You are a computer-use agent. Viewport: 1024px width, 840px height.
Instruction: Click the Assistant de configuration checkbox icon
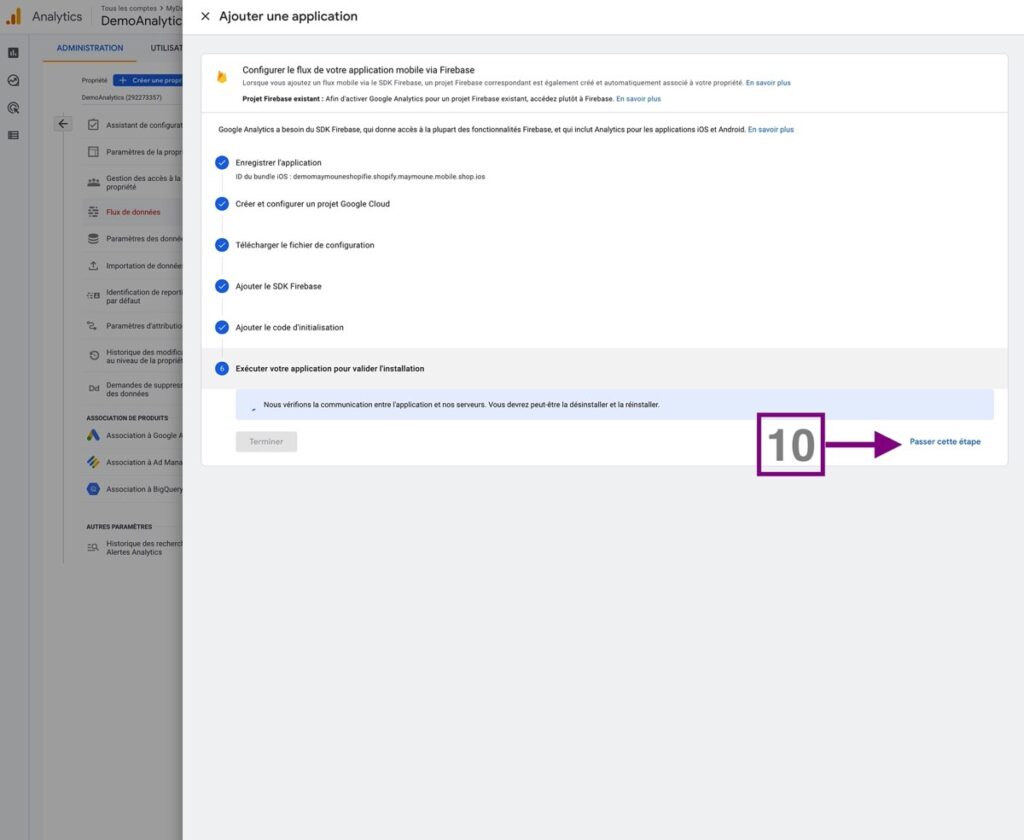93,125
